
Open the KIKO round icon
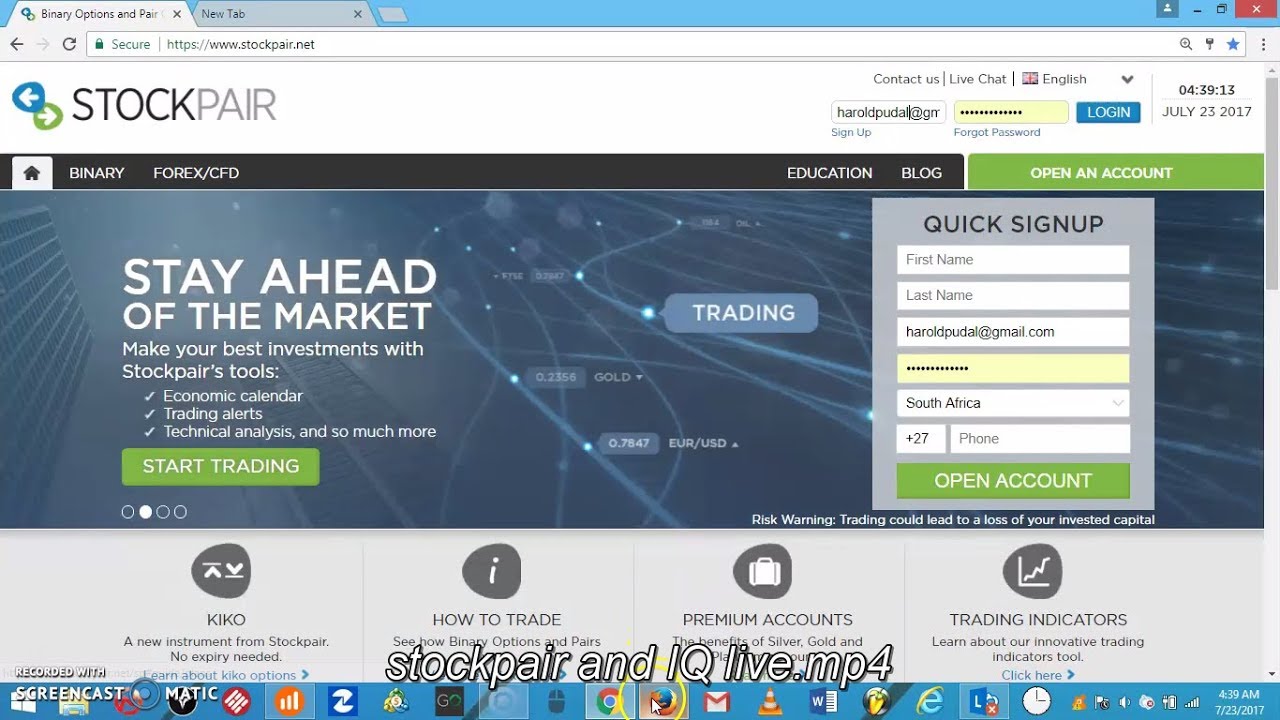[221, 571]
